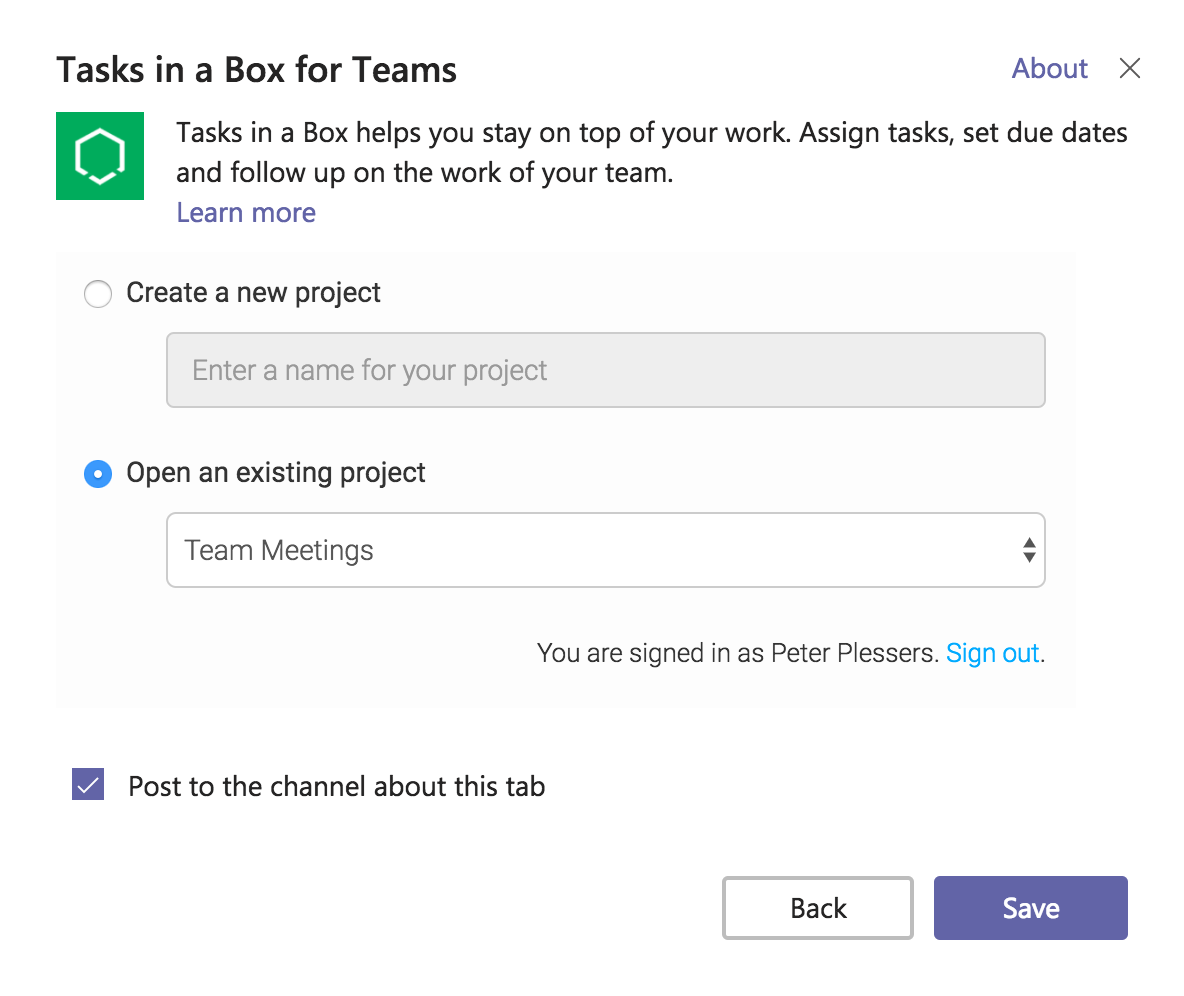
Task: Choose the Open an existing project radio button
Action: (97, 474)
